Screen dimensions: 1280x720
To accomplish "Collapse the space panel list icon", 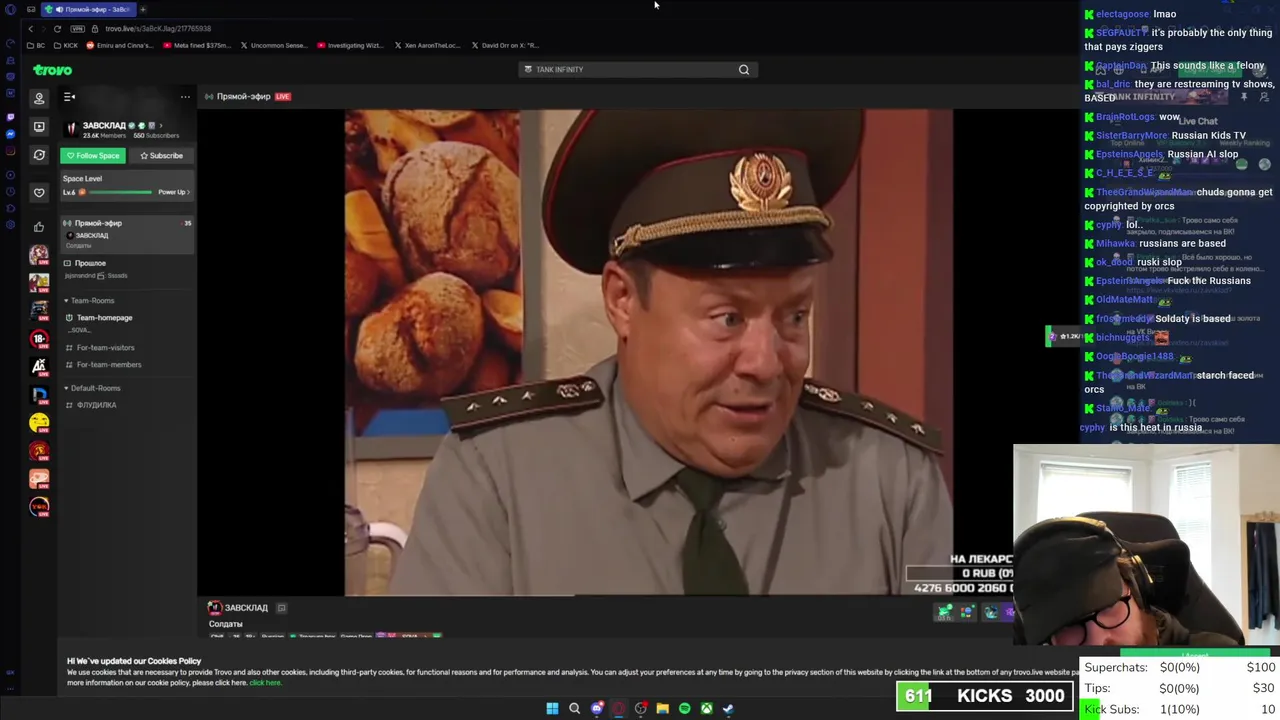I will 69,97.
